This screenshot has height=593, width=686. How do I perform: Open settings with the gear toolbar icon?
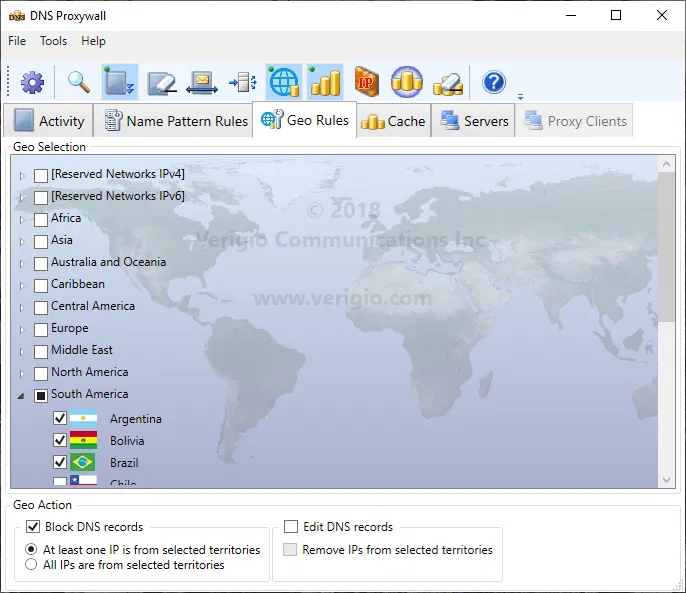point(32,82)
